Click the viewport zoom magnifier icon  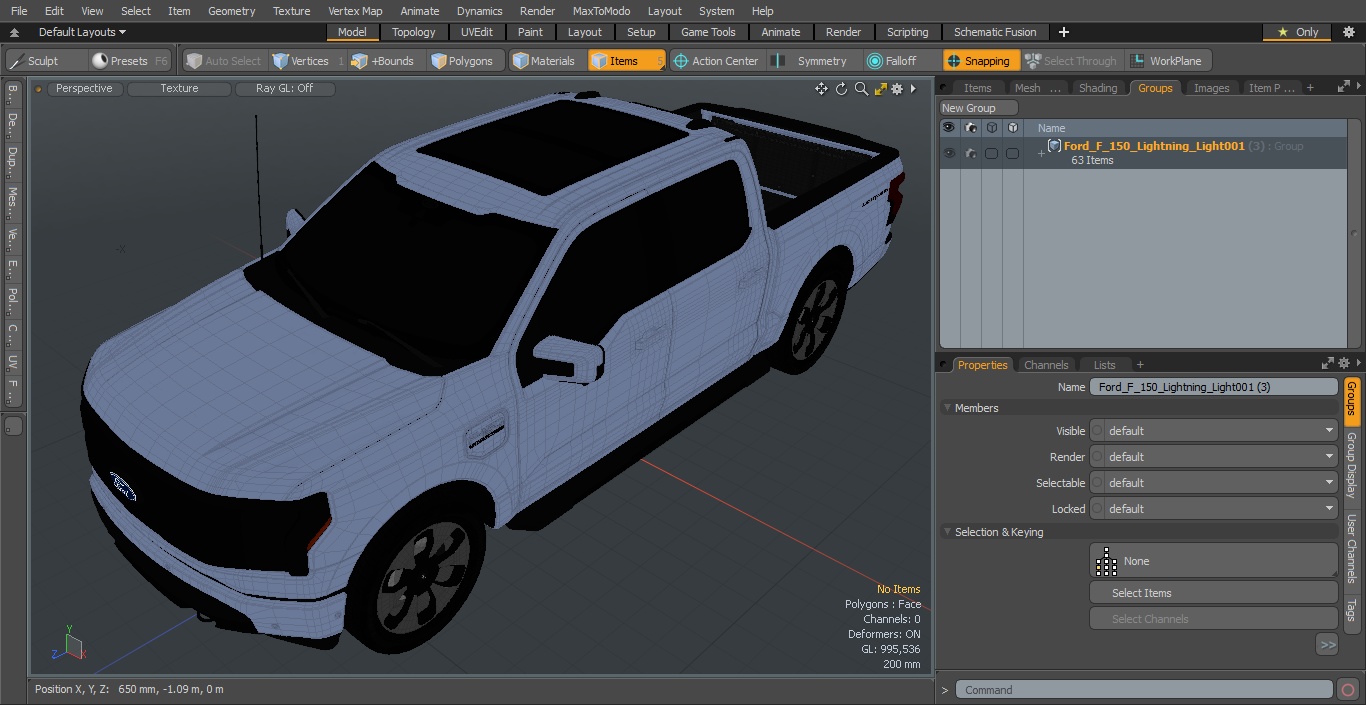861,89
